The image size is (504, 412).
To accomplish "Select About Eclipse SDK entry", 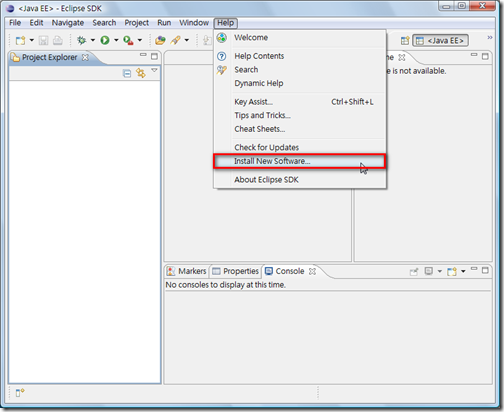I will (x=300, y=180).
